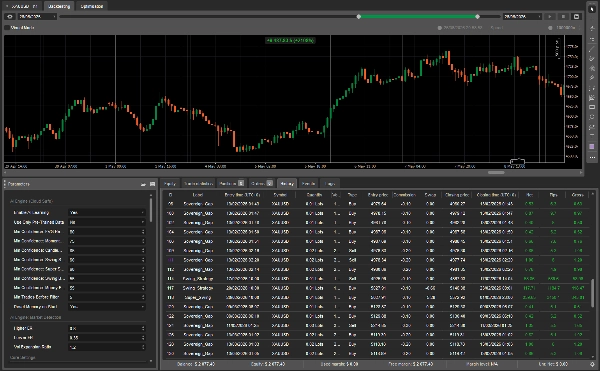Adjust the Higher ER stepper arrows

[x=143, y=329]
